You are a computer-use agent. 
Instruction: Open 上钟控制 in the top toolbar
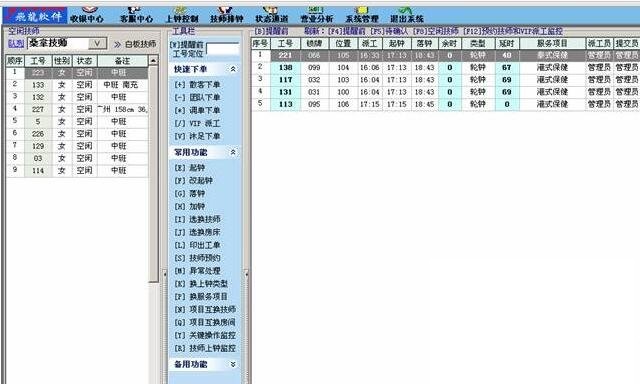[x=182, y=15]
